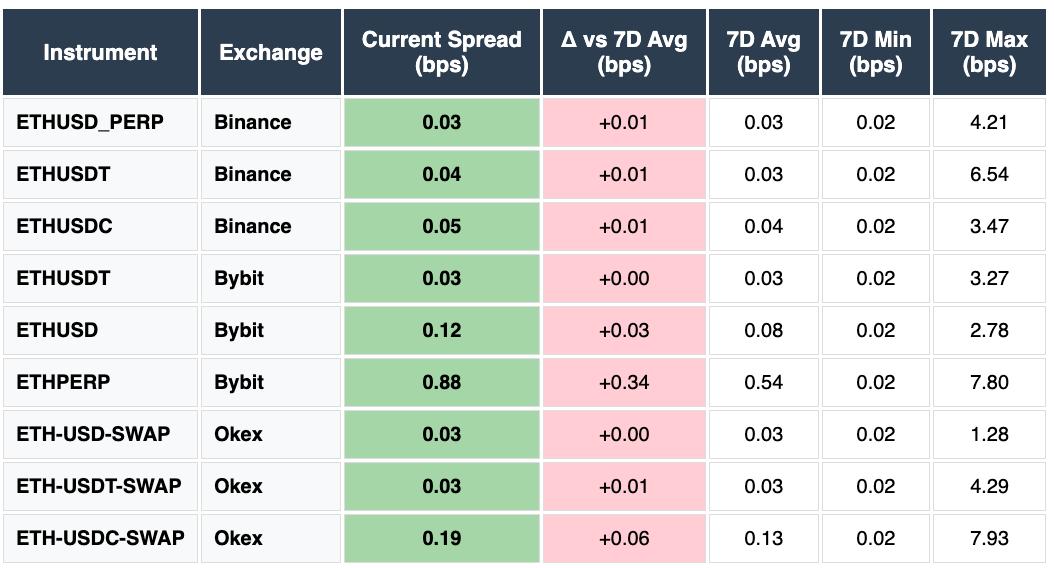1054x568 pixels.
Task: Click the ETH-USDC-SWAP instrument cell
Action: coord(100,538)
